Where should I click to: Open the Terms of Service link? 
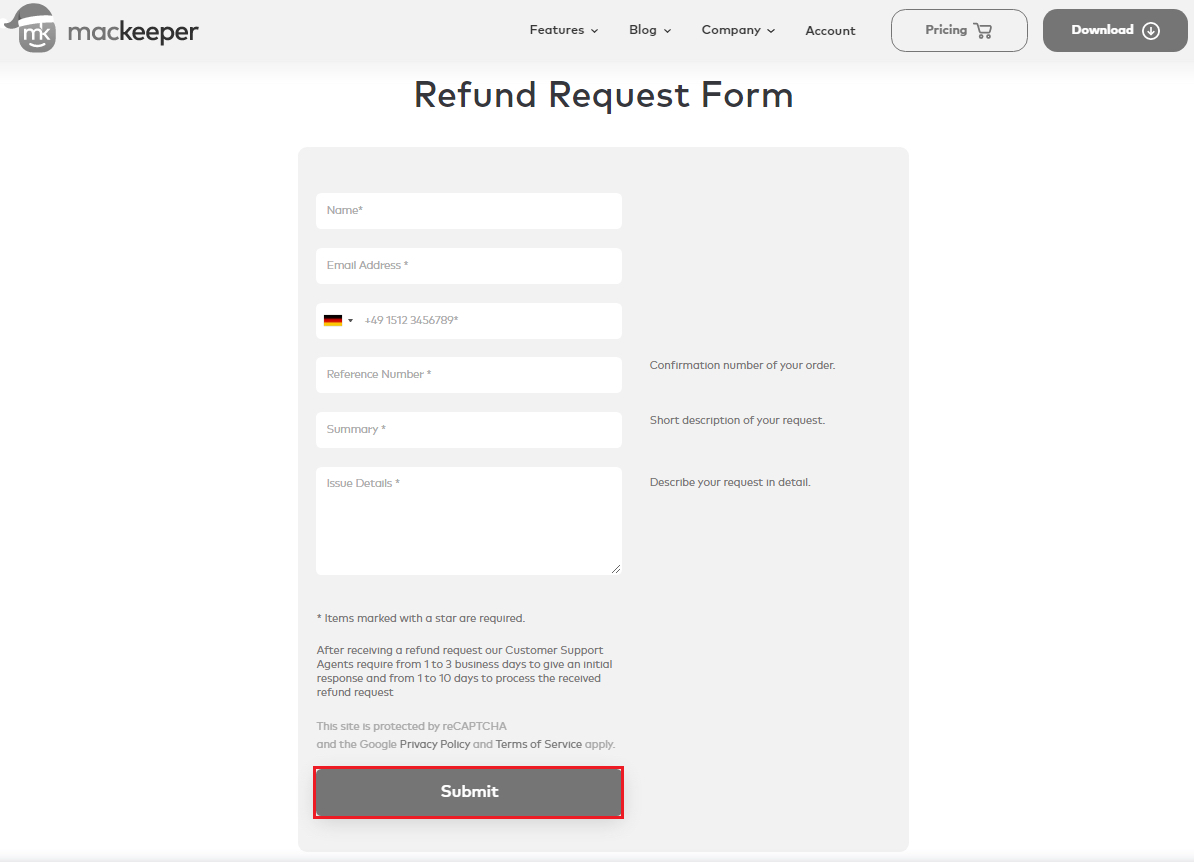click(538, 744)
